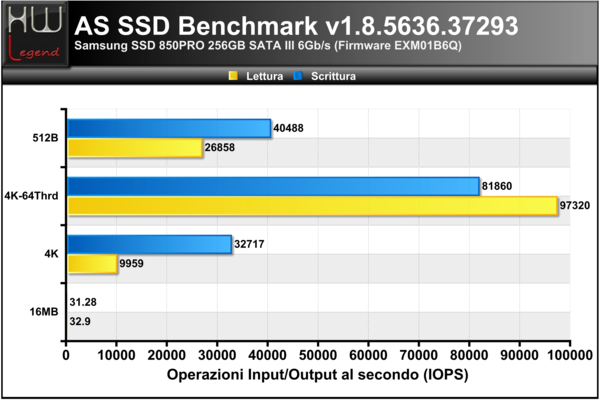Viewport: 600px width, 400px height.
Task: Click the 512B yellow read bar
Action: click(135, 148)
